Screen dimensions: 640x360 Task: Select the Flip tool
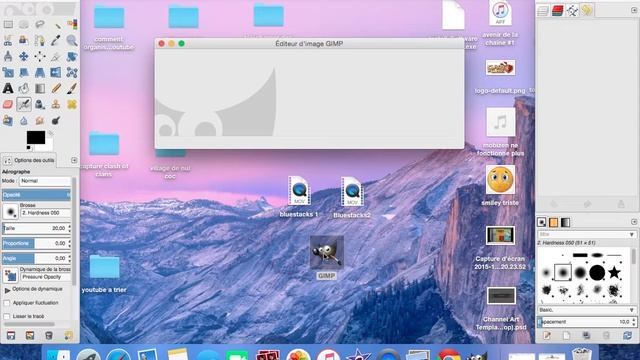point(56,73)
